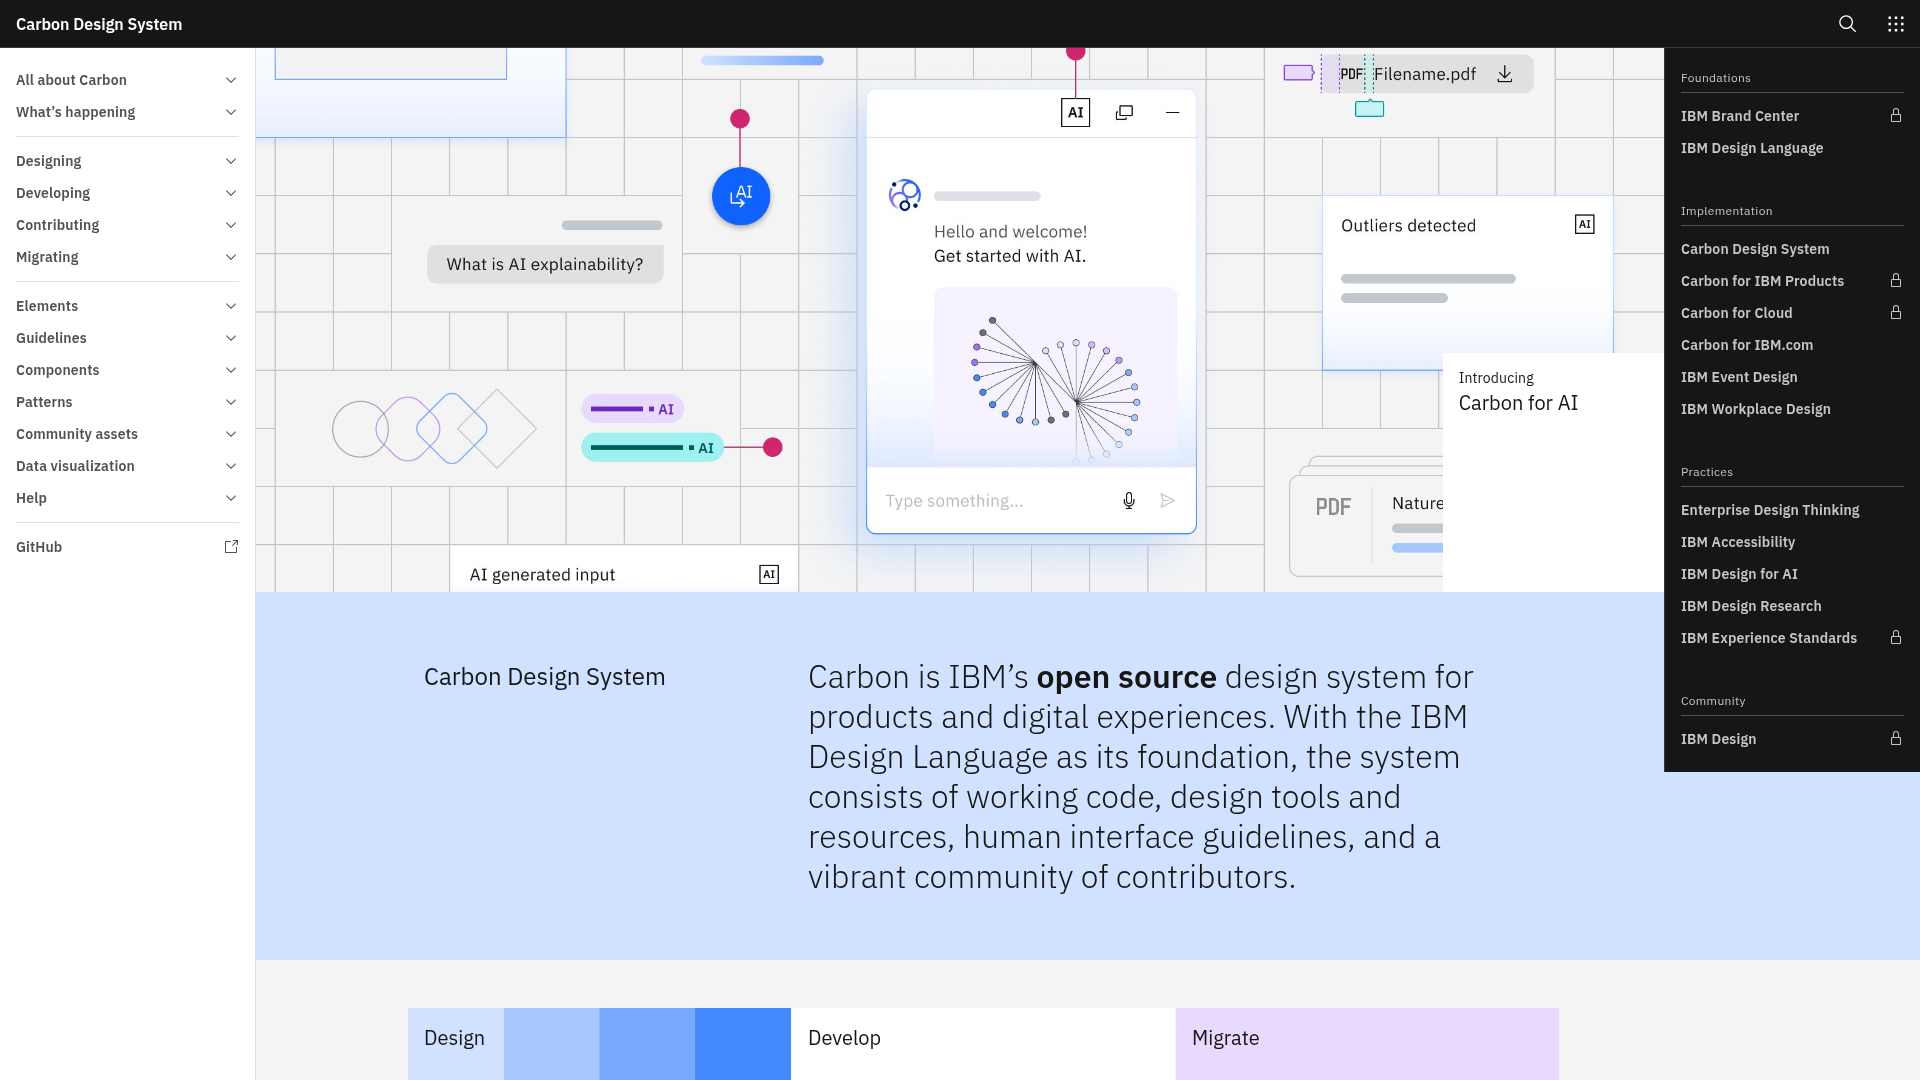This screenshot has width=1920, height=1080.
Task: Click the download icon next to Filename.pdf
Action: (x=1504, y=74)
